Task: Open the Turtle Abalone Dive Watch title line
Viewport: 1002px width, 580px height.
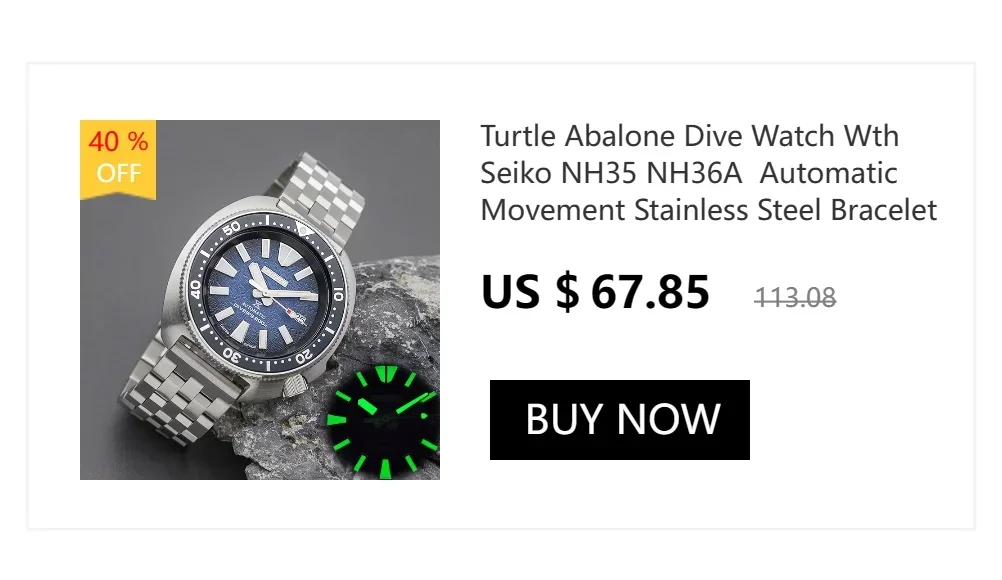Action: [690, 136]
